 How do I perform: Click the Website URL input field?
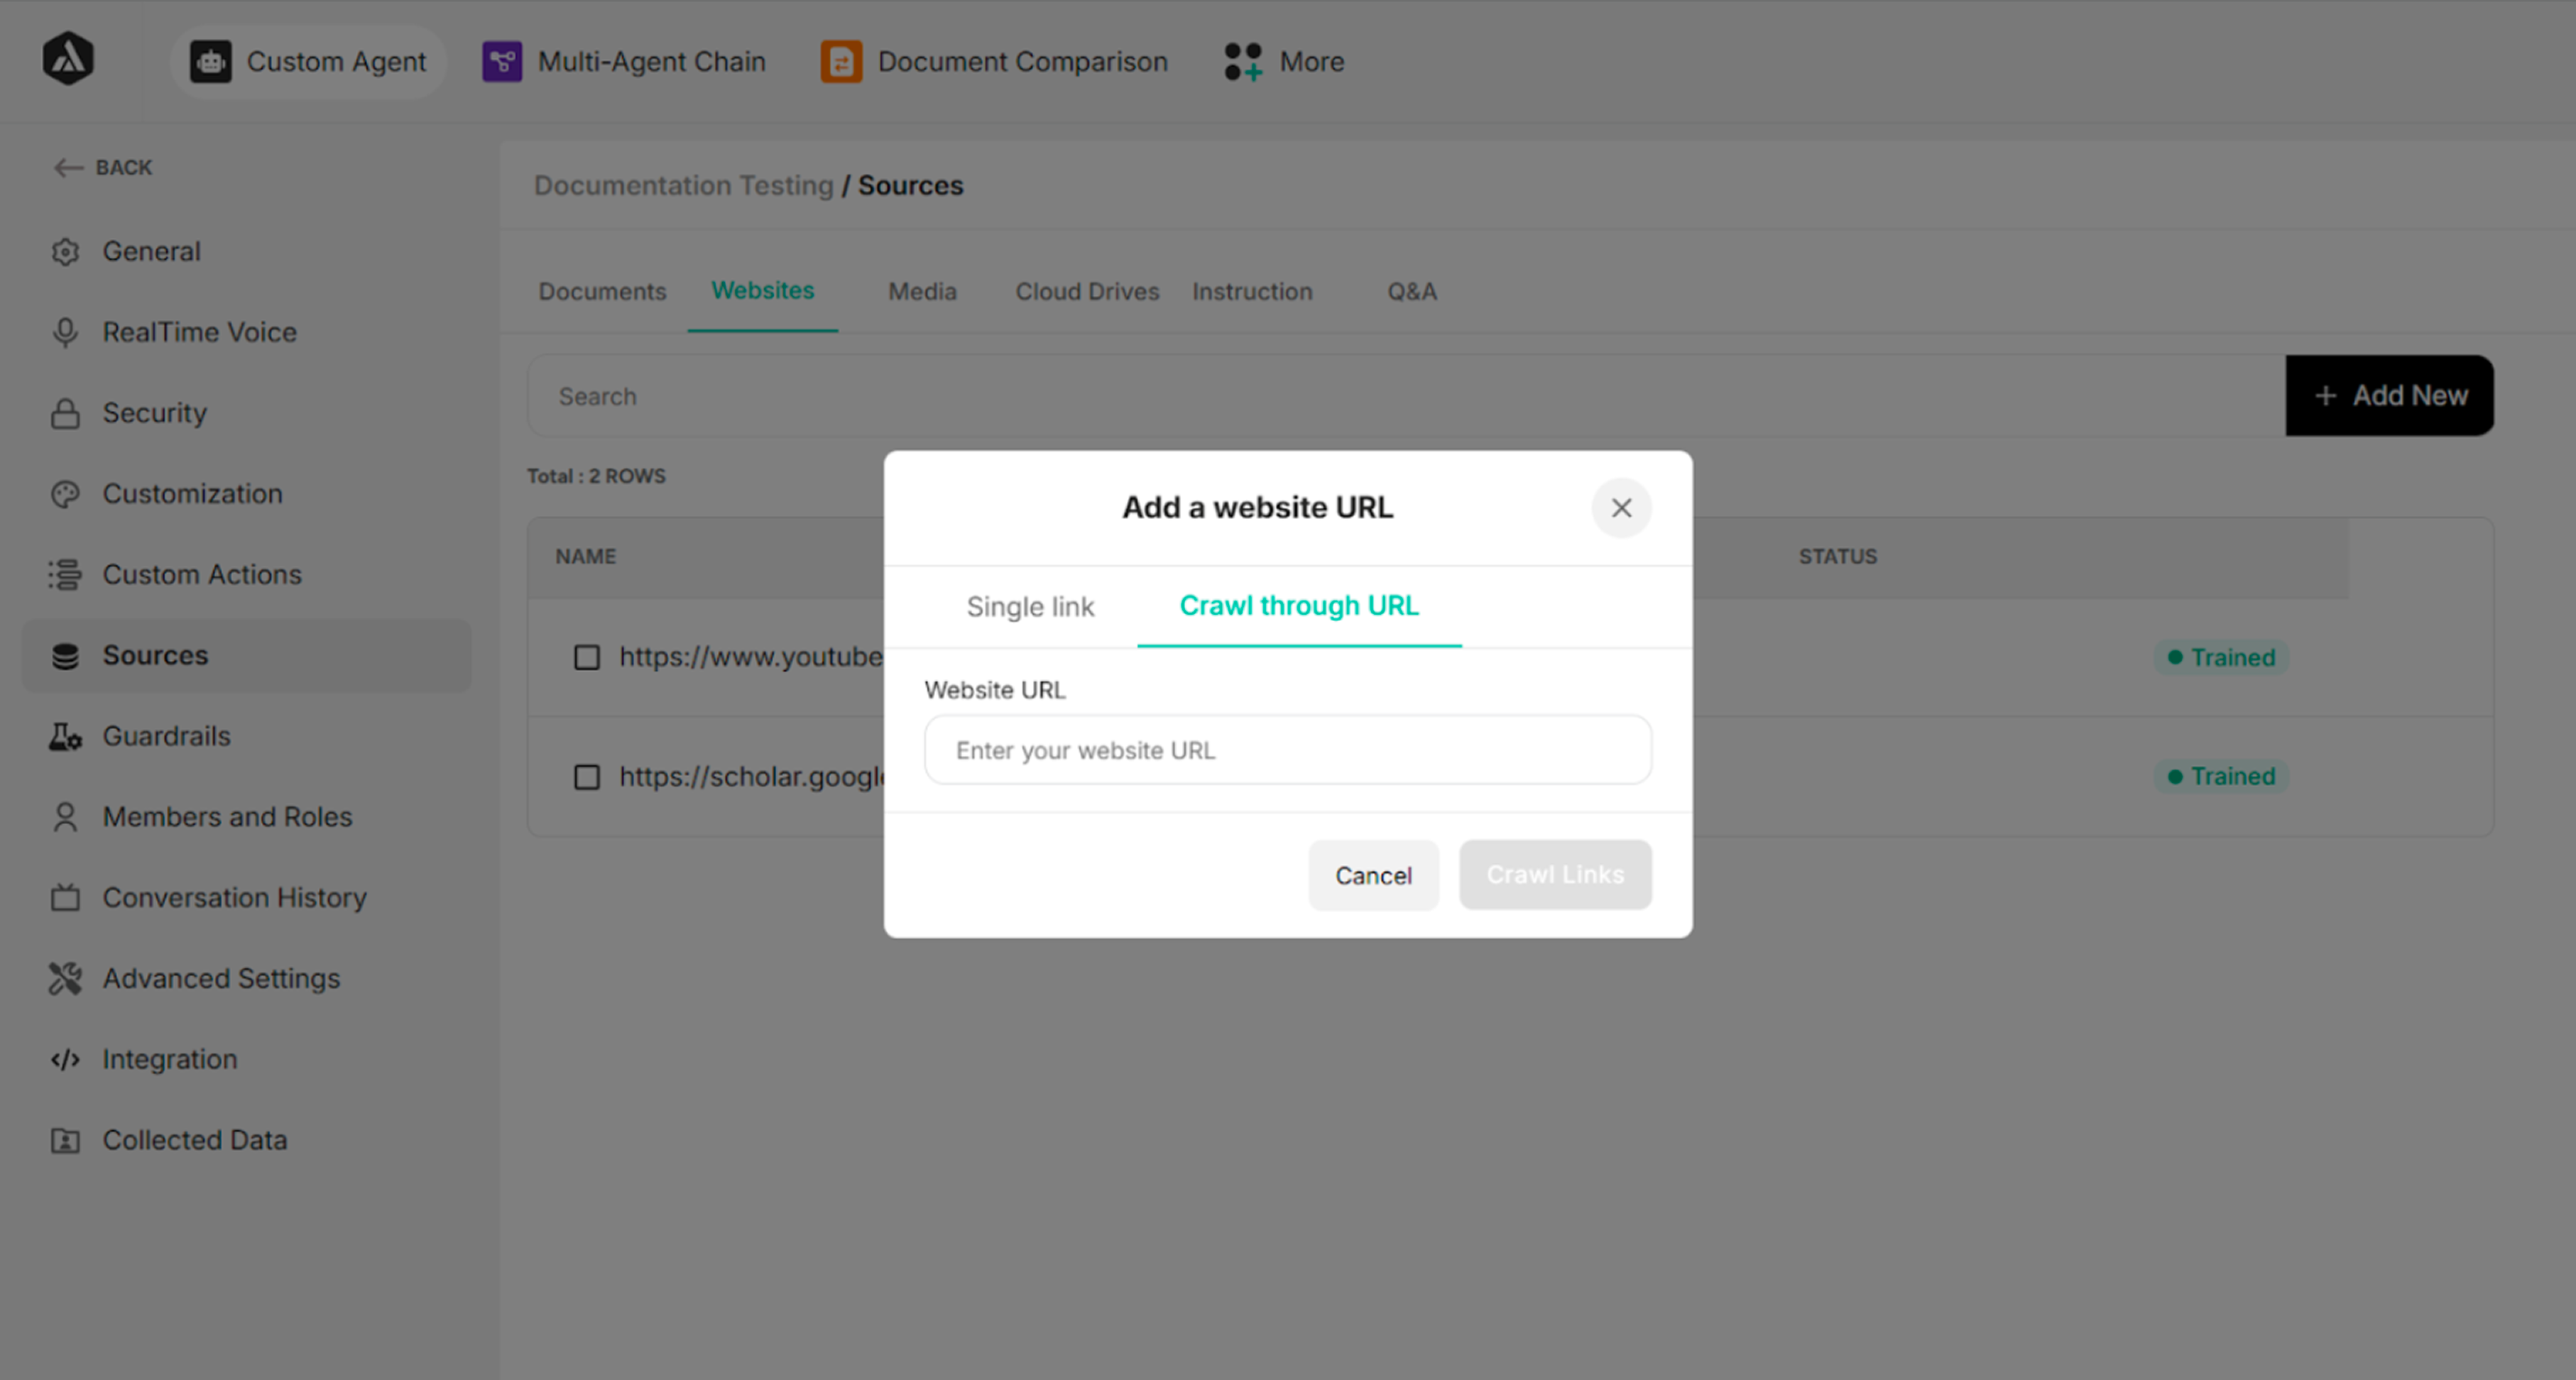coord(1288,751)
